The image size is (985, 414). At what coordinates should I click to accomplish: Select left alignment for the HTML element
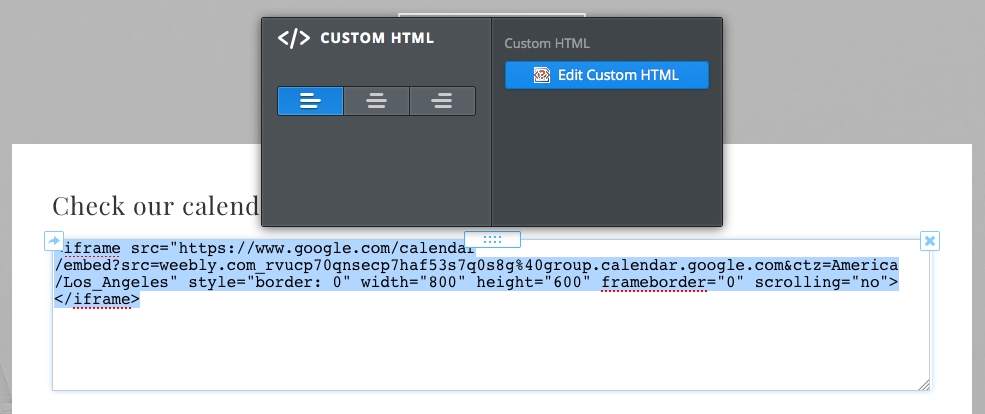pos(310,101)
